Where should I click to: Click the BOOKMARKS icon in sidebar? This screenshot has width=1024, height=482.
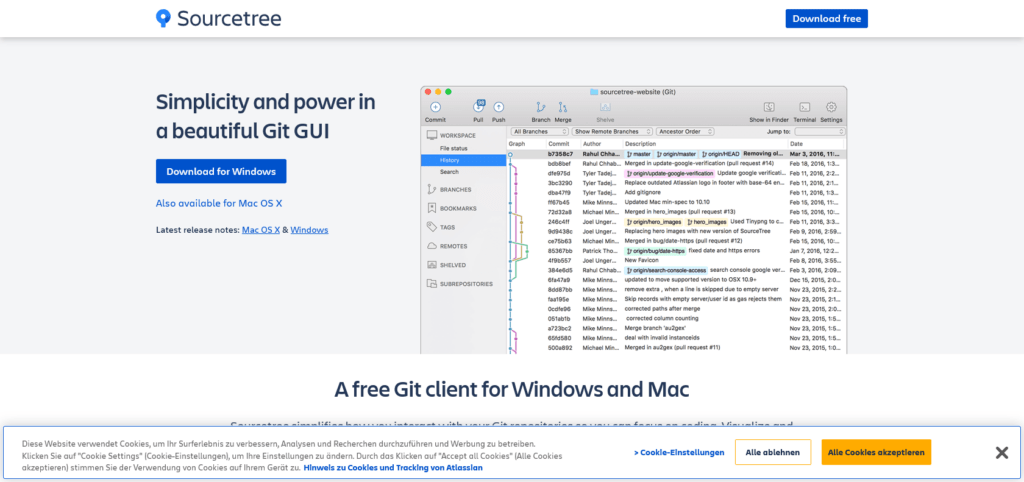pyautogui.click(x=432, y=208)
